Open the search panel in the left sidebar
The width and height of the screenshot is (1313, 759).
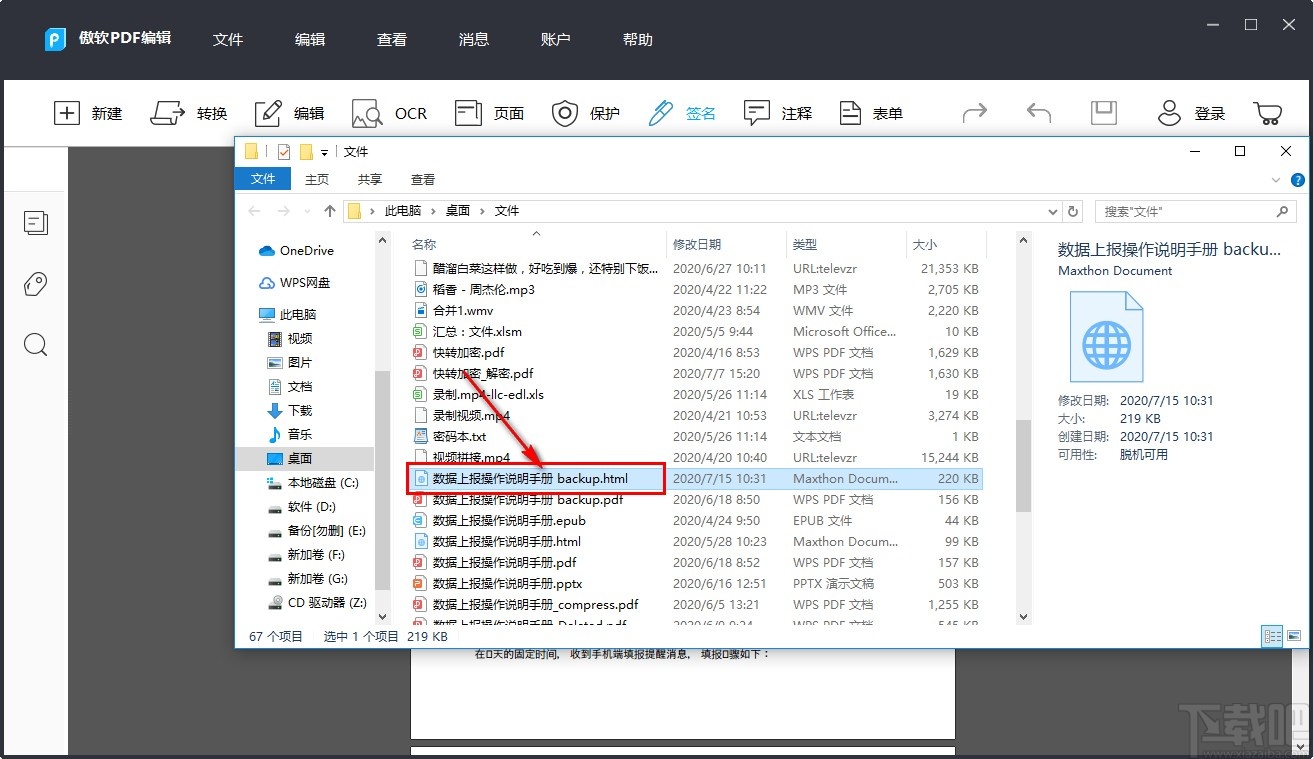point(36,345)
